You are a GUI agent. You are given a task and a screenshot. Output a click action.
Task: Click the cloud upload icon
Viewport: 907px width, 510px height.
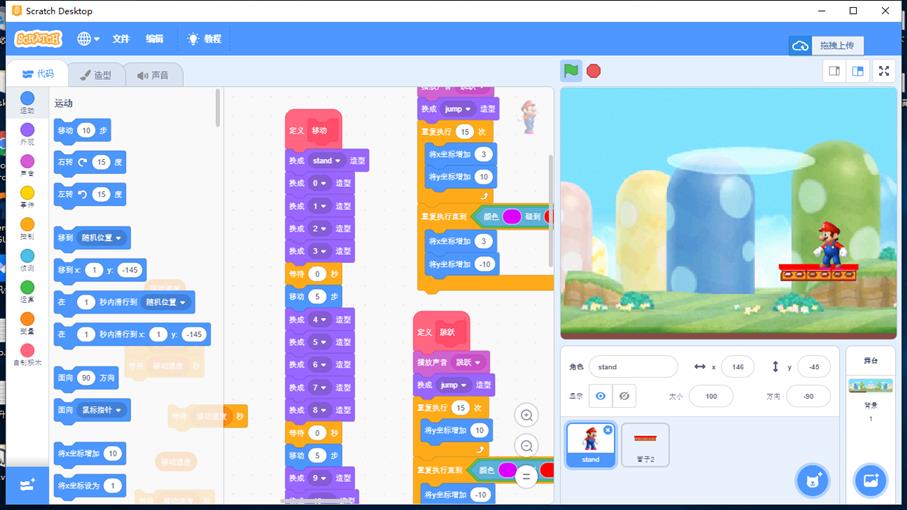pyautogui.click(x=800, y=46)
